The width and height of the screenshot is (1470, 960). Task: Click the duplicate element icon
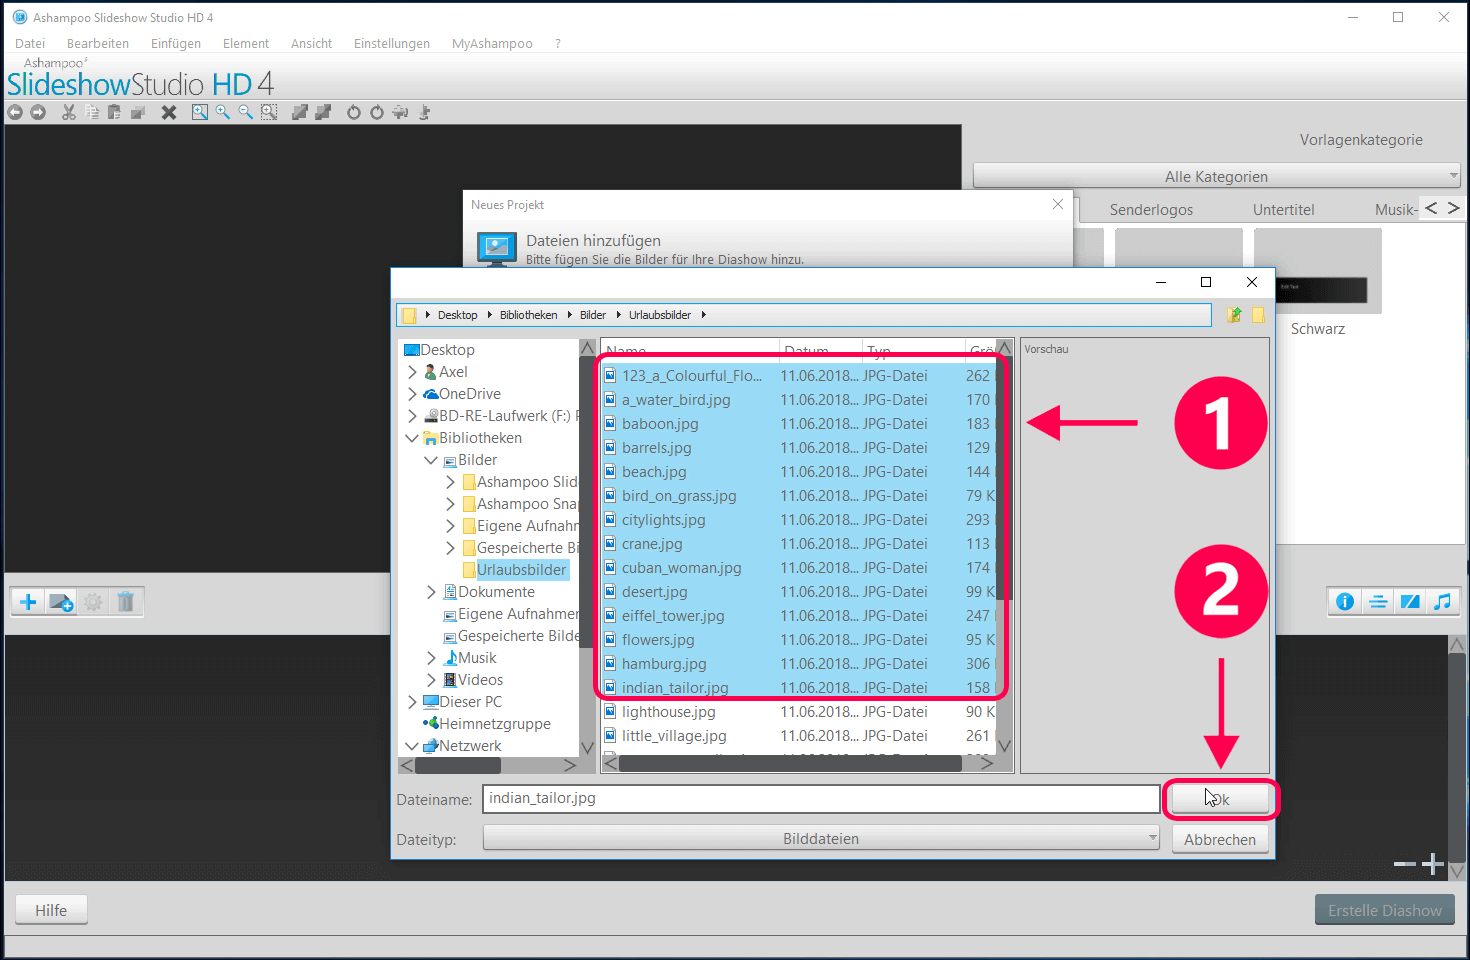[x=138, y=112]
